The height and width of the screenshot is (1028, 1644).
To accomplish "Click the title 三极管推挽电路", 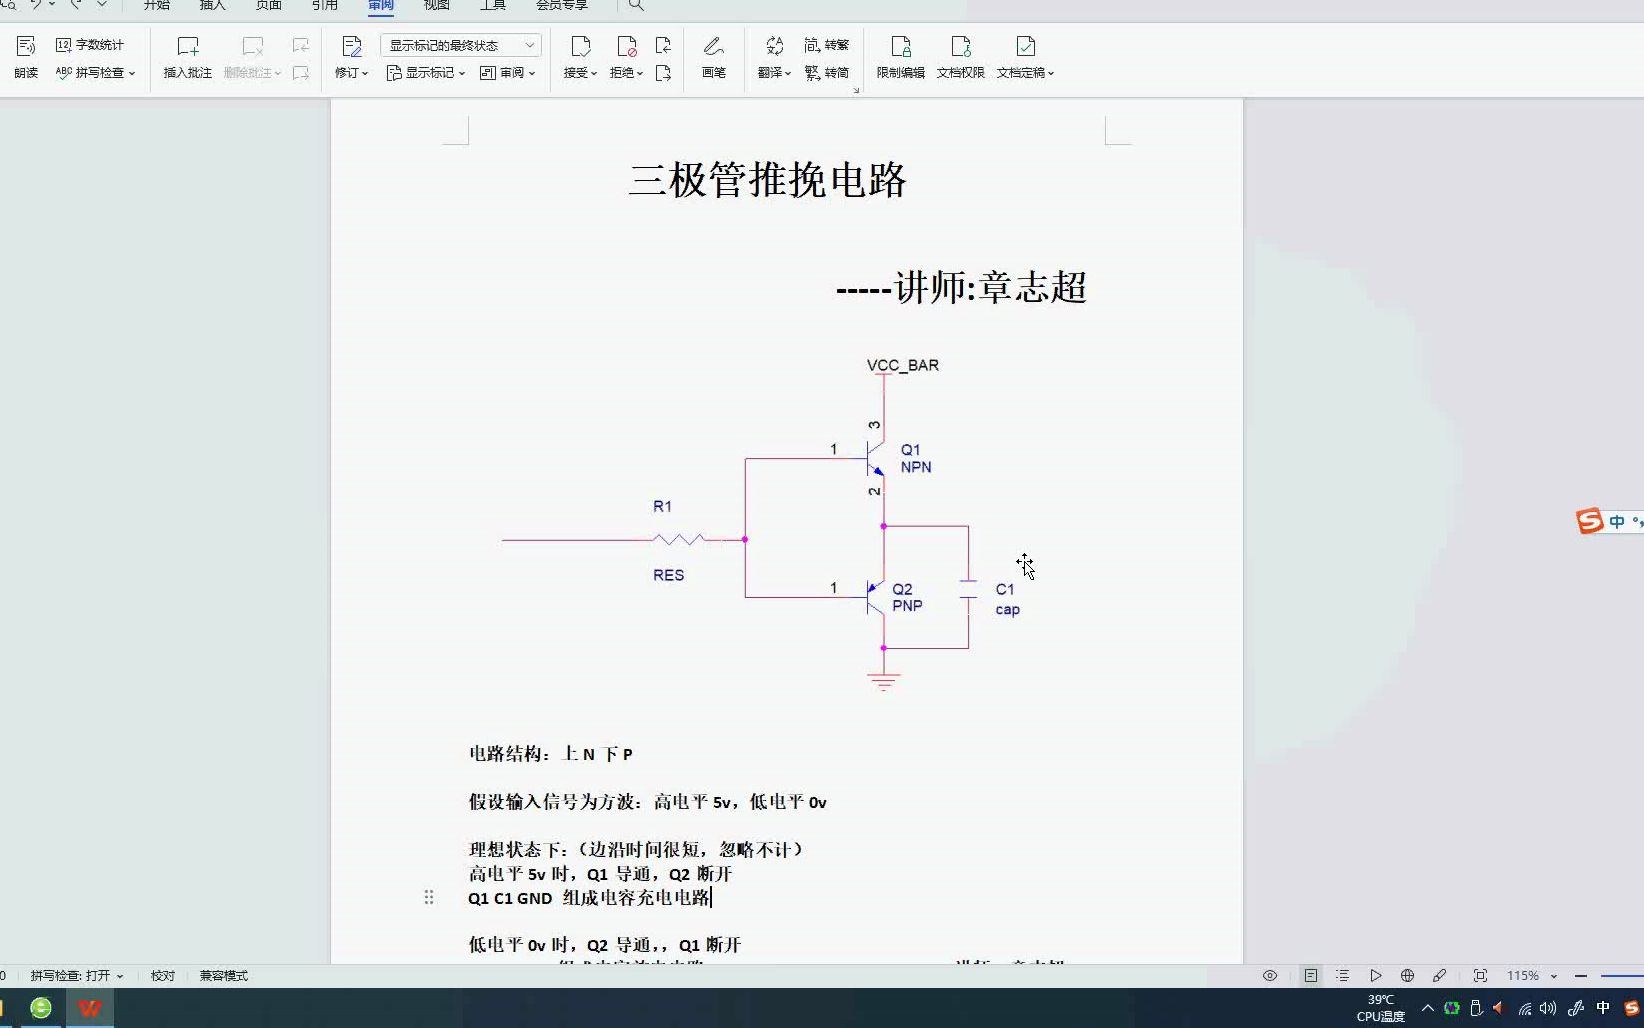I will click(768, 180).
